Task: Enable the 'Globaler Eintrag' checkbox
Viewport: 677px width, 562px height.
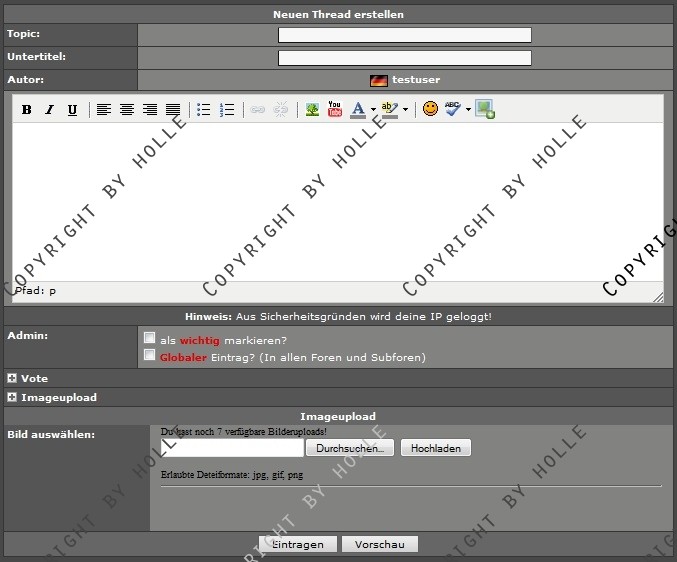Action: click(150, 355)
